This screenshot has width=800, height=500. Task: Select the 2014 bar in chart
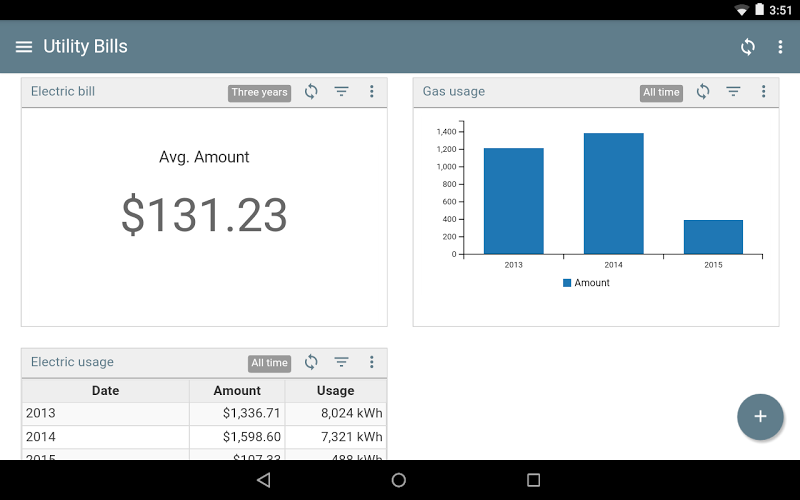tap(613, 193)
